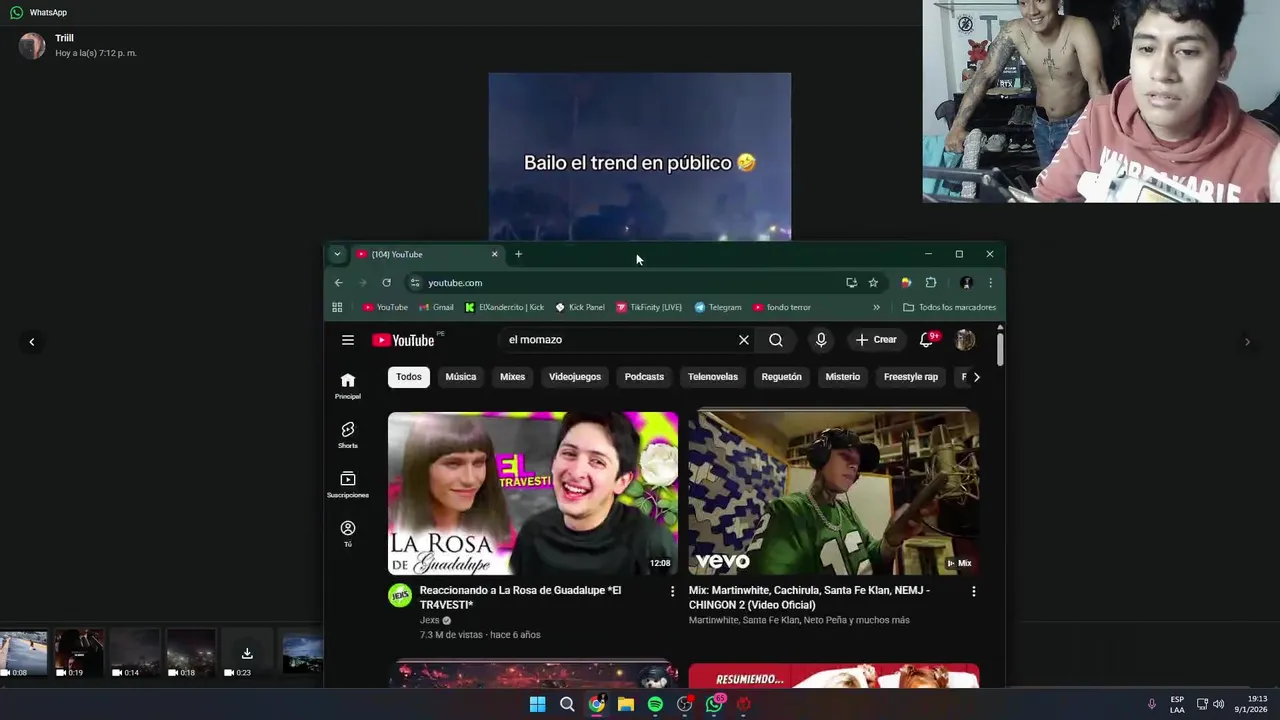Open Suscripciones in the YouTube sidebar

(x=348, y=484)
